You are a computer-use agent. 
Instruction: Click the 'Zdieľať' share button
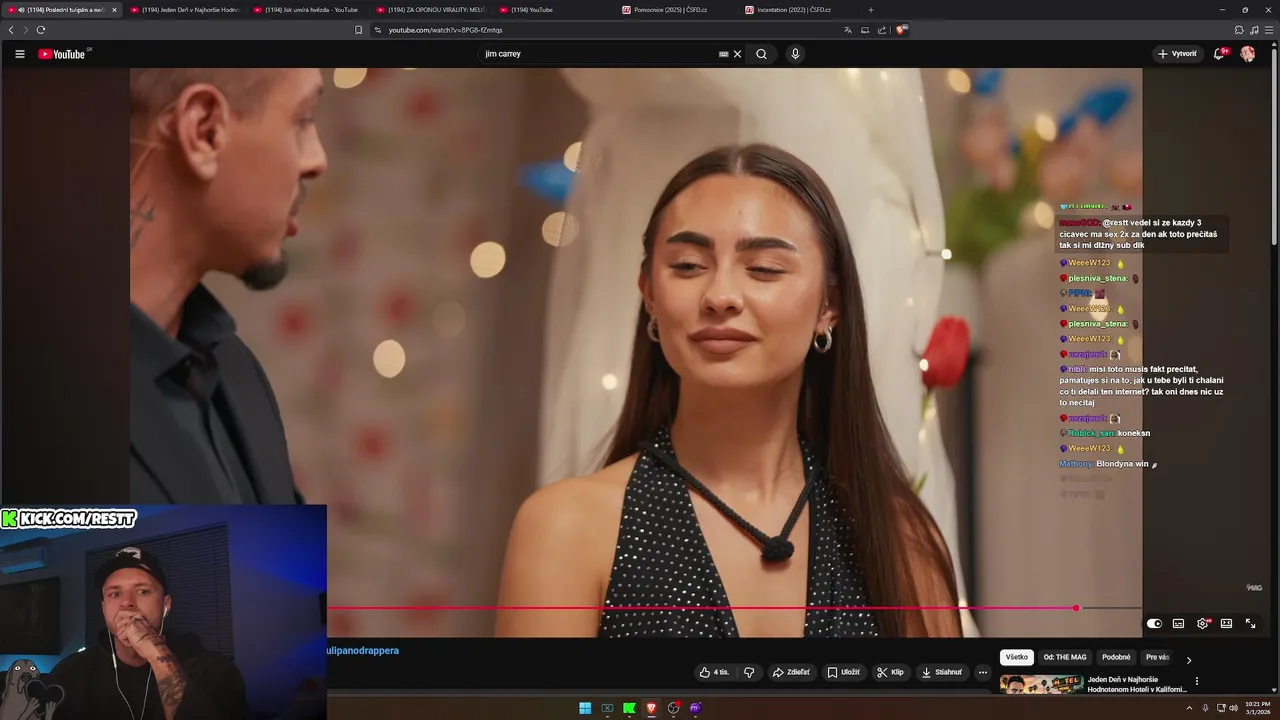(791, 672)
